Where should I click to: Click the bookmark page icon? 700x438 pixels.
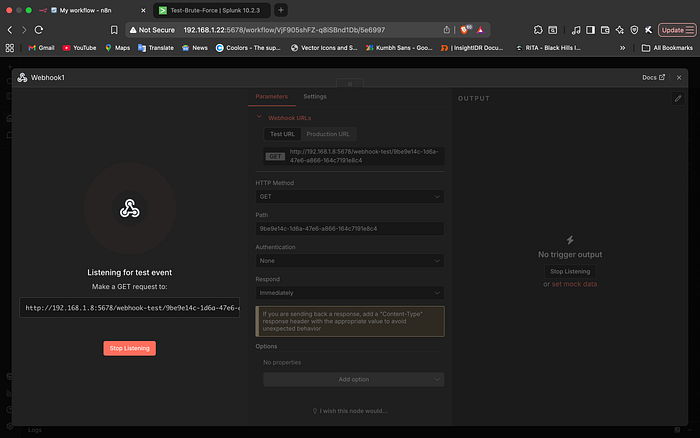coord(114,30)
